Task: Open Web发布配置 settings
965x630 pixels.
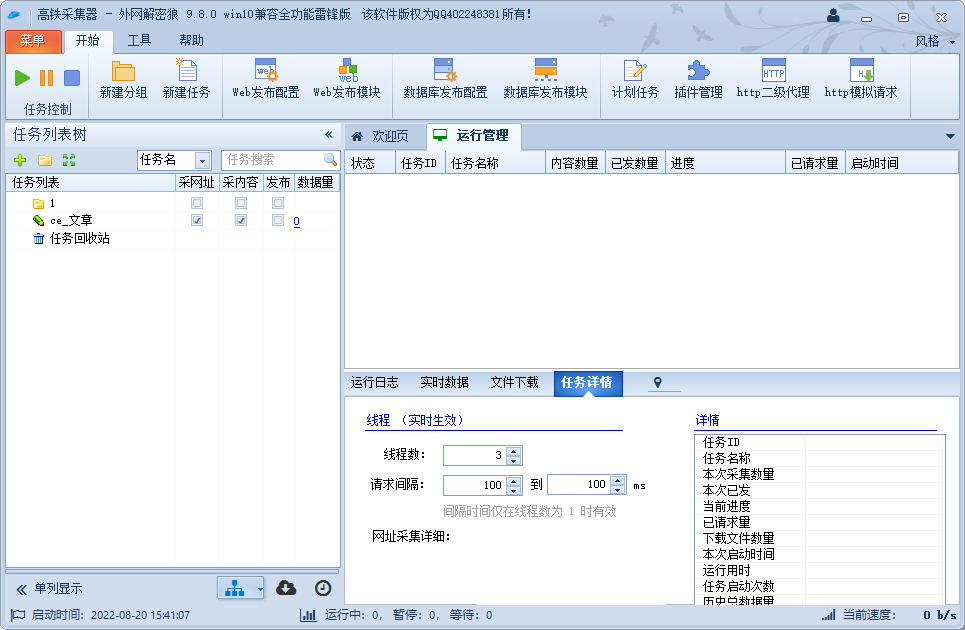Action: pos(266,80)
